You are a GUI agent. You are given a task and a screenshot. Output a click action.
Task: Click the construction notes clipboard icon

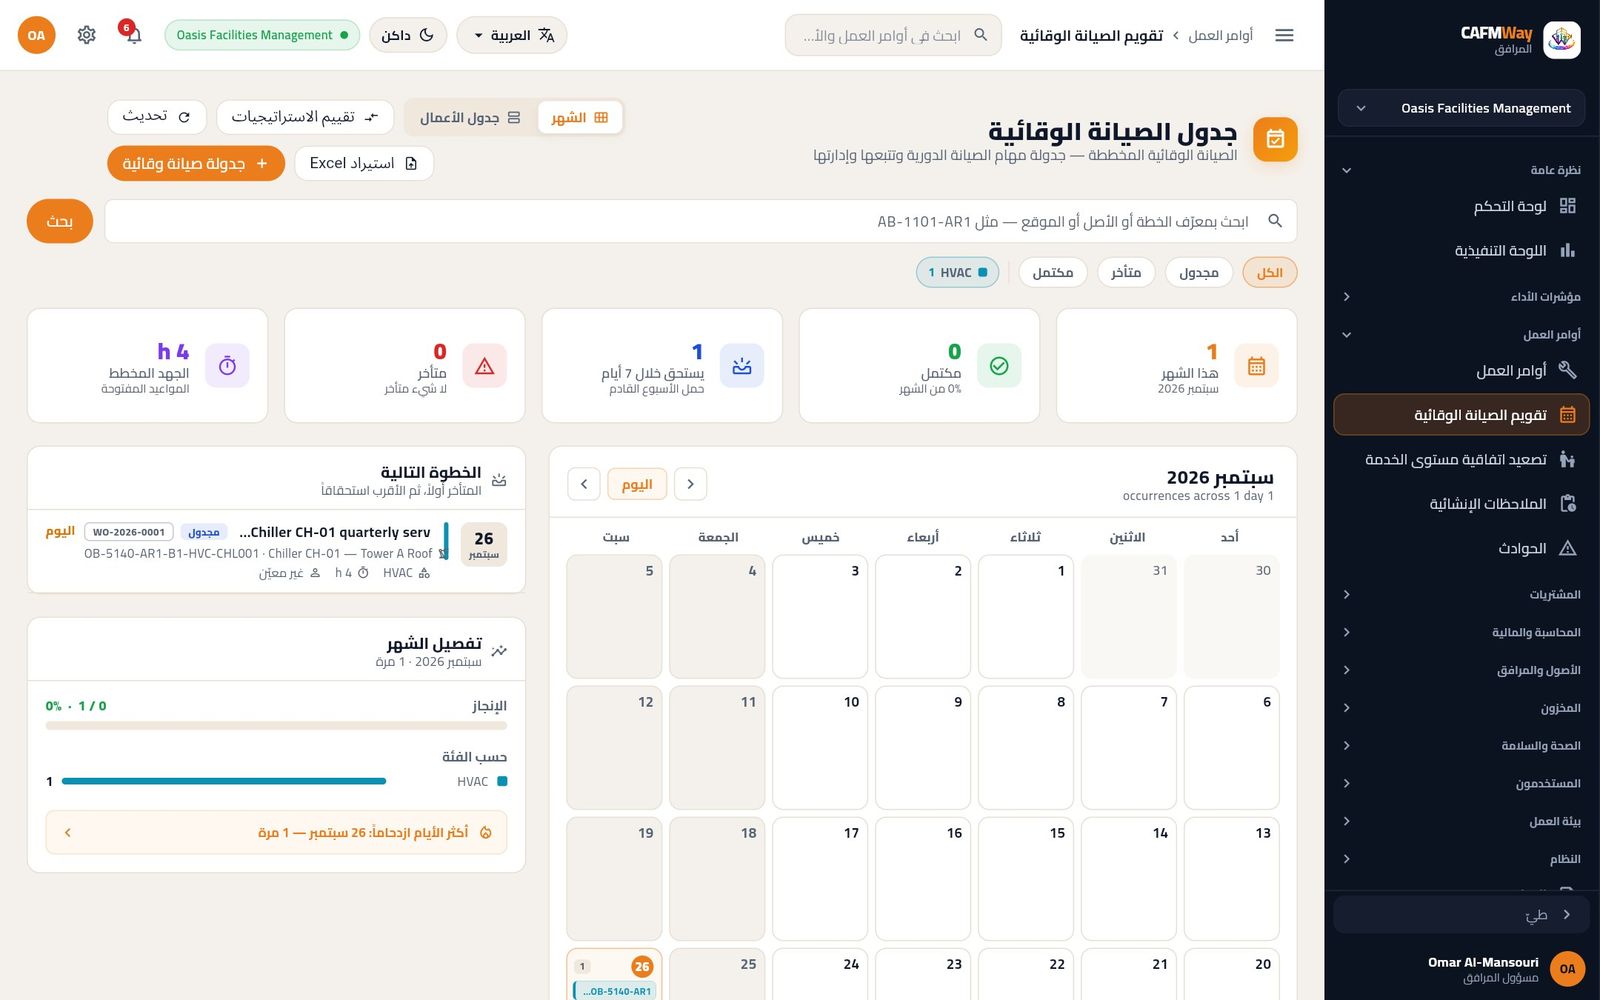[x=1567, y=503]
